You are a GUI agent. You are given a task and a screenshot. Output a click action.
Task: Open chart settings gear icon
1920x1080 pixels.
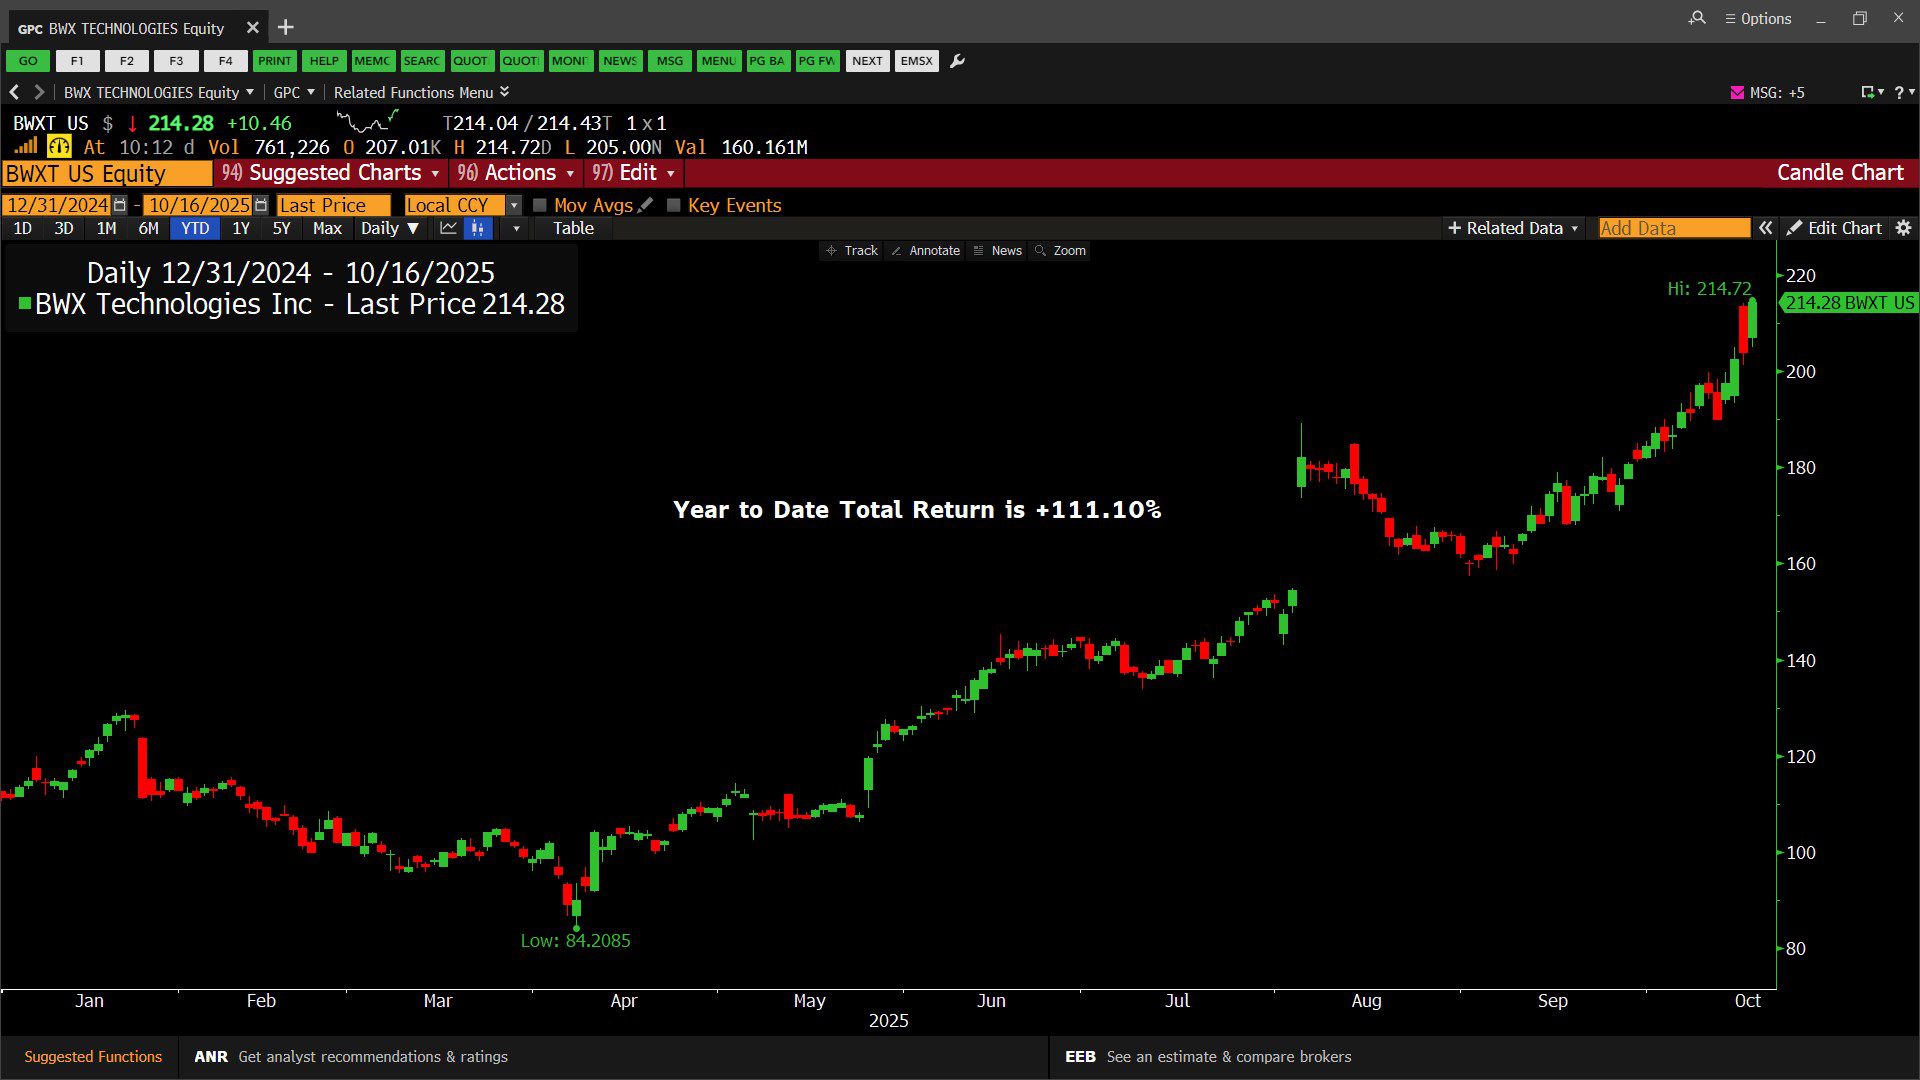(1903, 228)
